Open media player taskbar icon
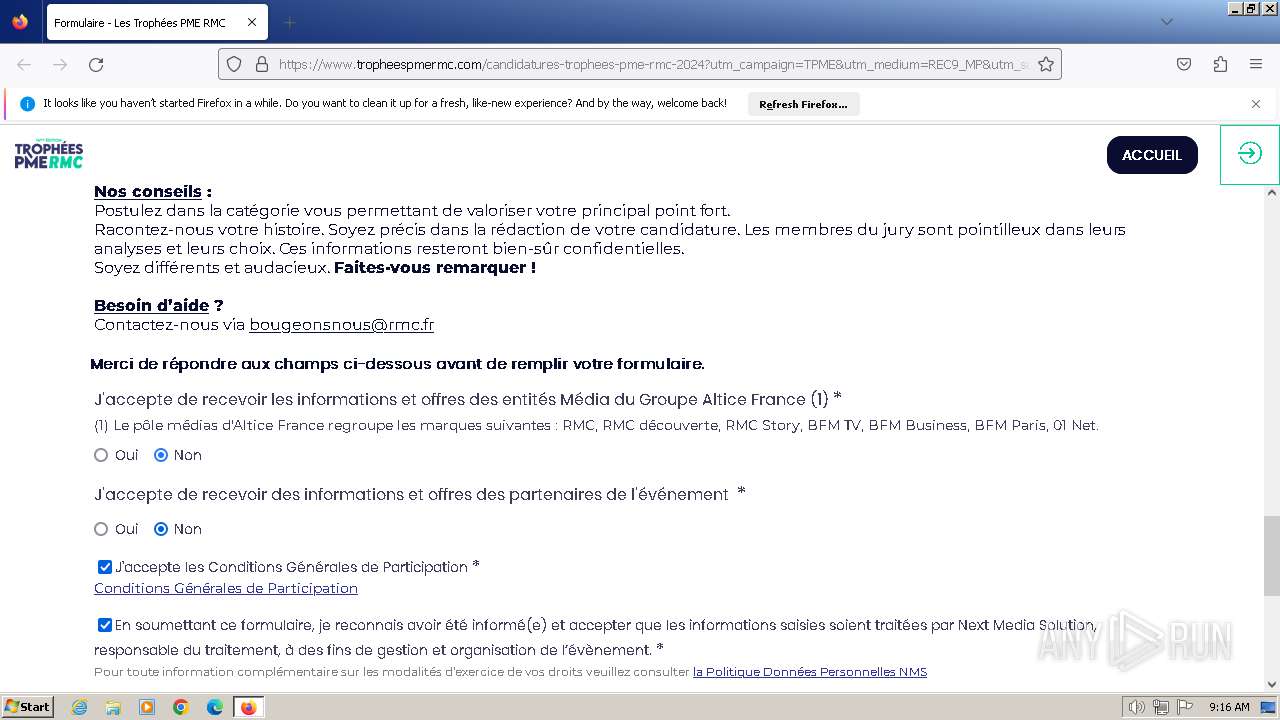 click(147, 707)
